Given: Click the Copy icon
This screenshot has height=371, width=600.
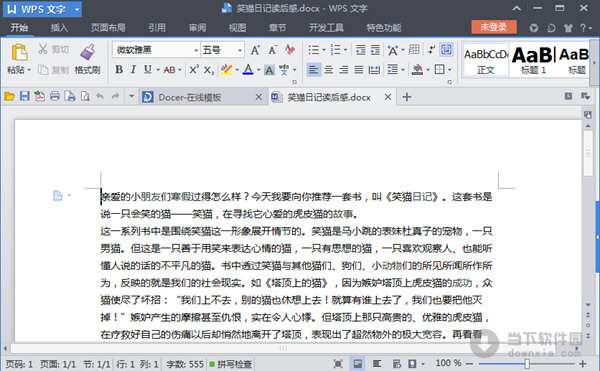Looking at the screenshot, I should [x=43, y=70].
